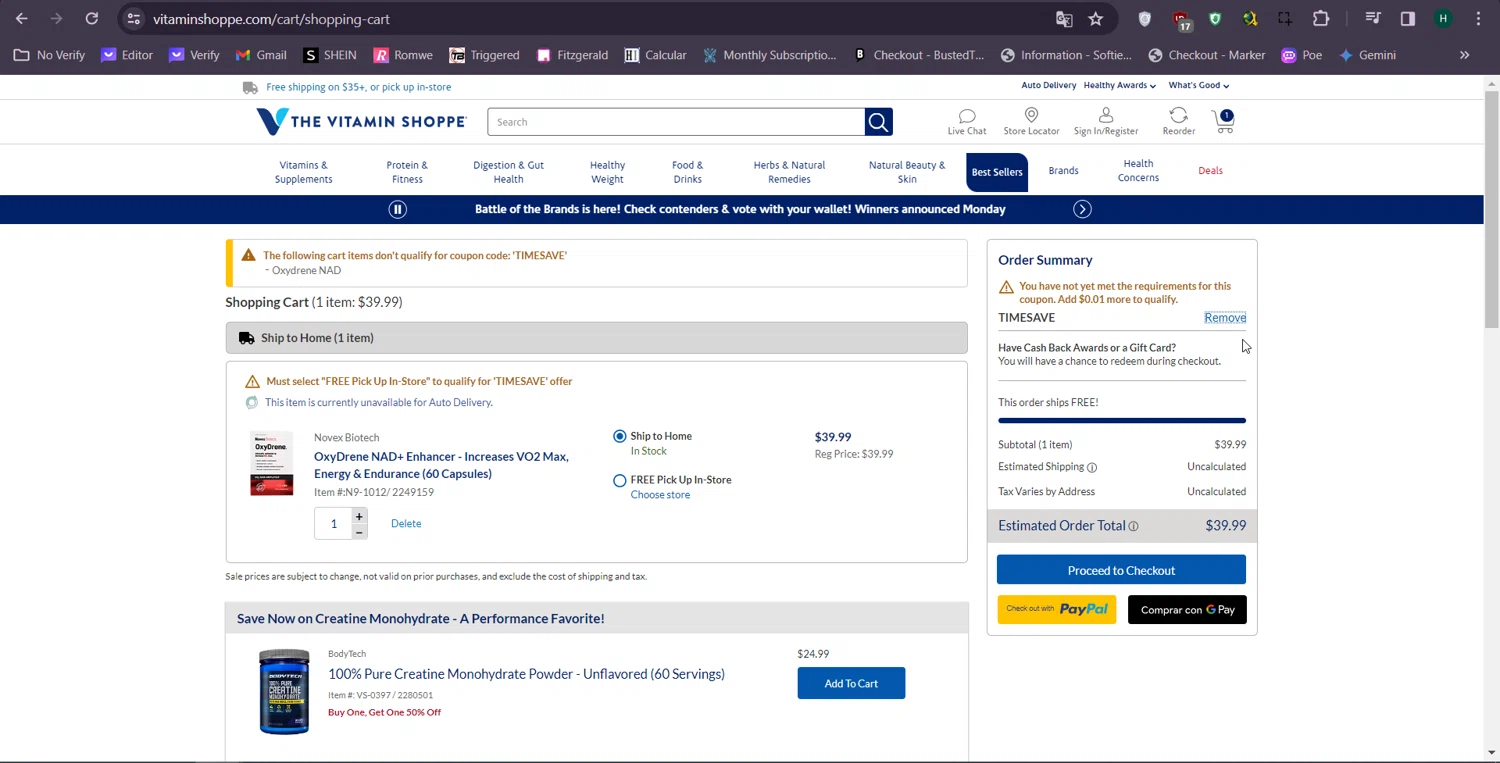Open Estimated Shipping info icon

(x=1092, y=467)
